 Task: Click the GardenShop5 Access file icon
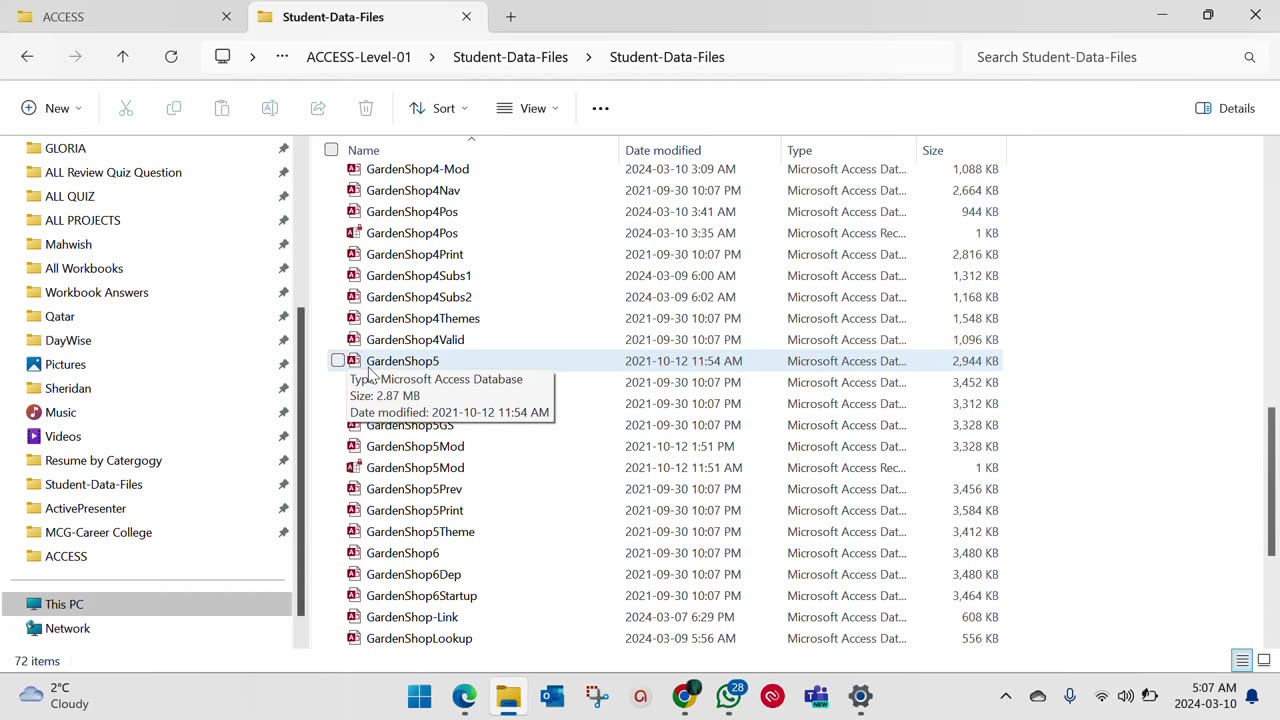[353, 361]
